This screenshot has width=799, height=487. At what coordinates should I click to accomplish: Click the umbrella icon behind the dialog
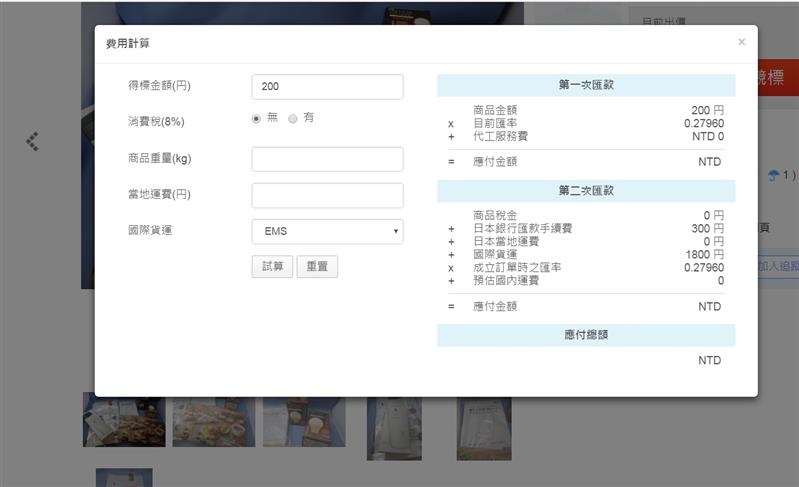coord(774,175)
